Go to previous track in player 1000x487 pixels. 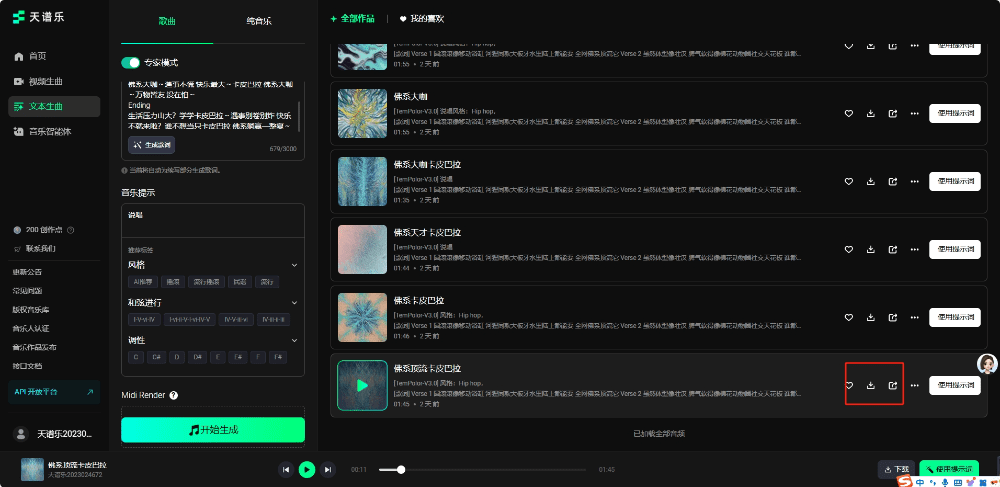point(286,469)
